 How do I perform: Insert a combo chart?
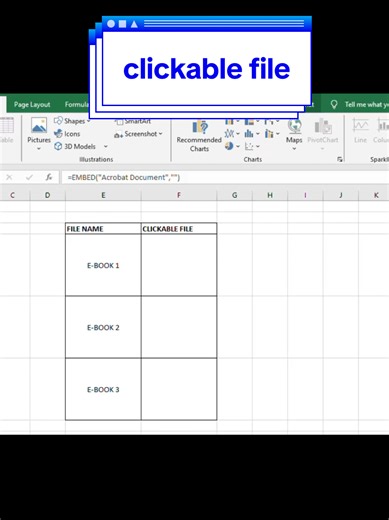pos(269,134)
